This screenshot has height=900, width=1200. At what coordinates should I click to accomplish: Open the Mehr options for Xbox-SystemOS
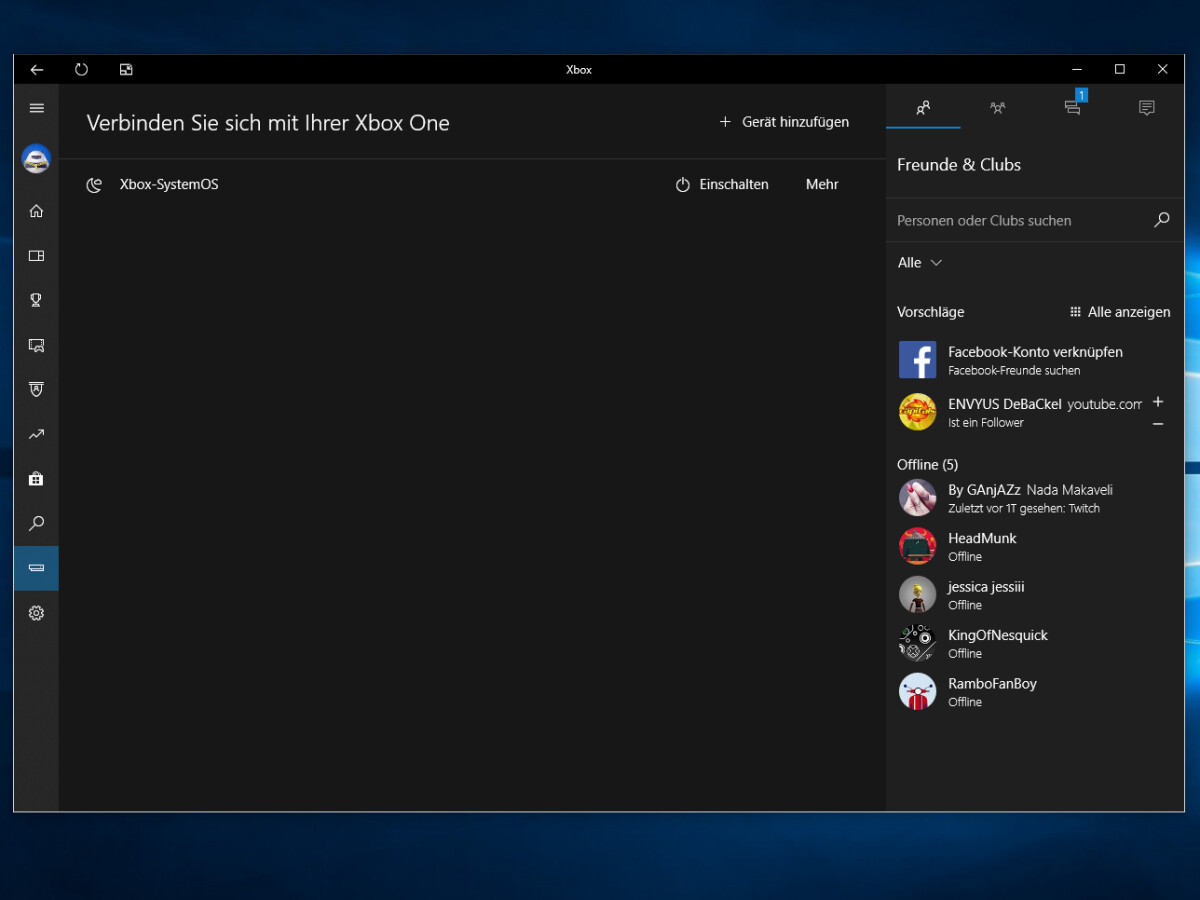822,185
